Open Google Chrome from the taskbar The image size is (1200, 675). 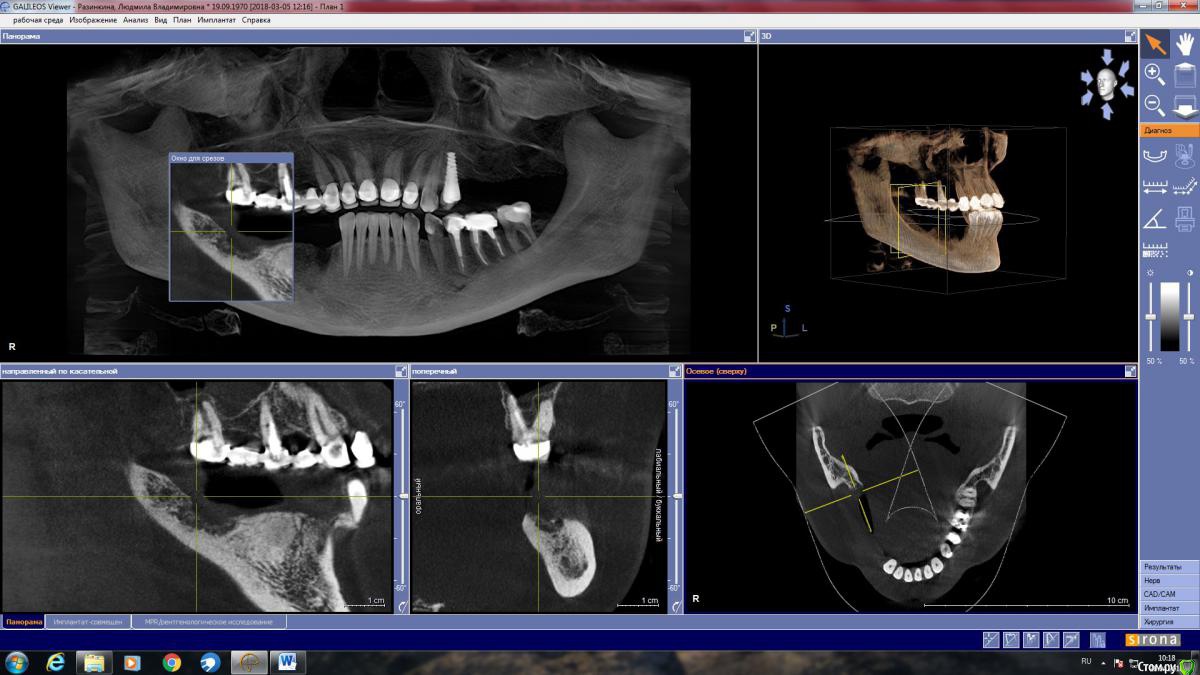pyautogui.click(x=172, y=662)
